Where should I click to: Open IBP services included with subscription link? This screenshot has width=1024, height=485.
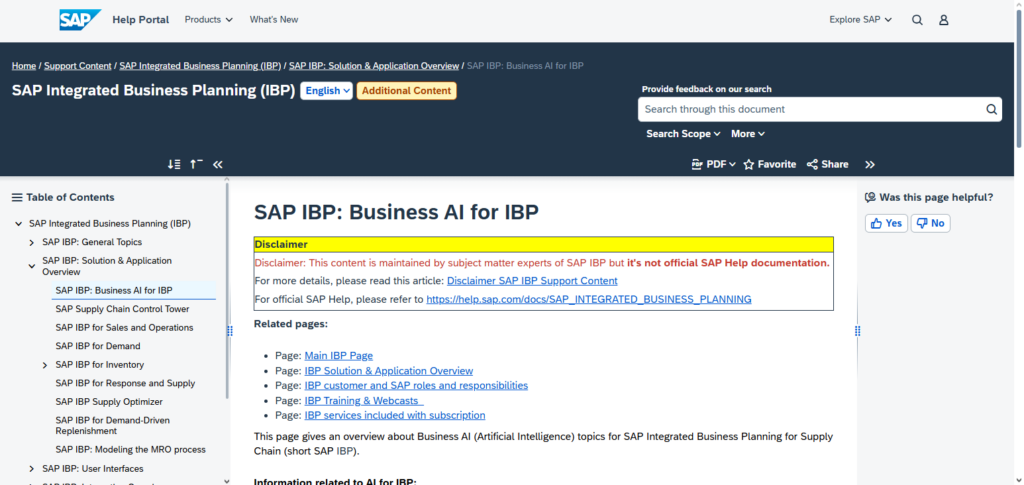click(395, 415)
